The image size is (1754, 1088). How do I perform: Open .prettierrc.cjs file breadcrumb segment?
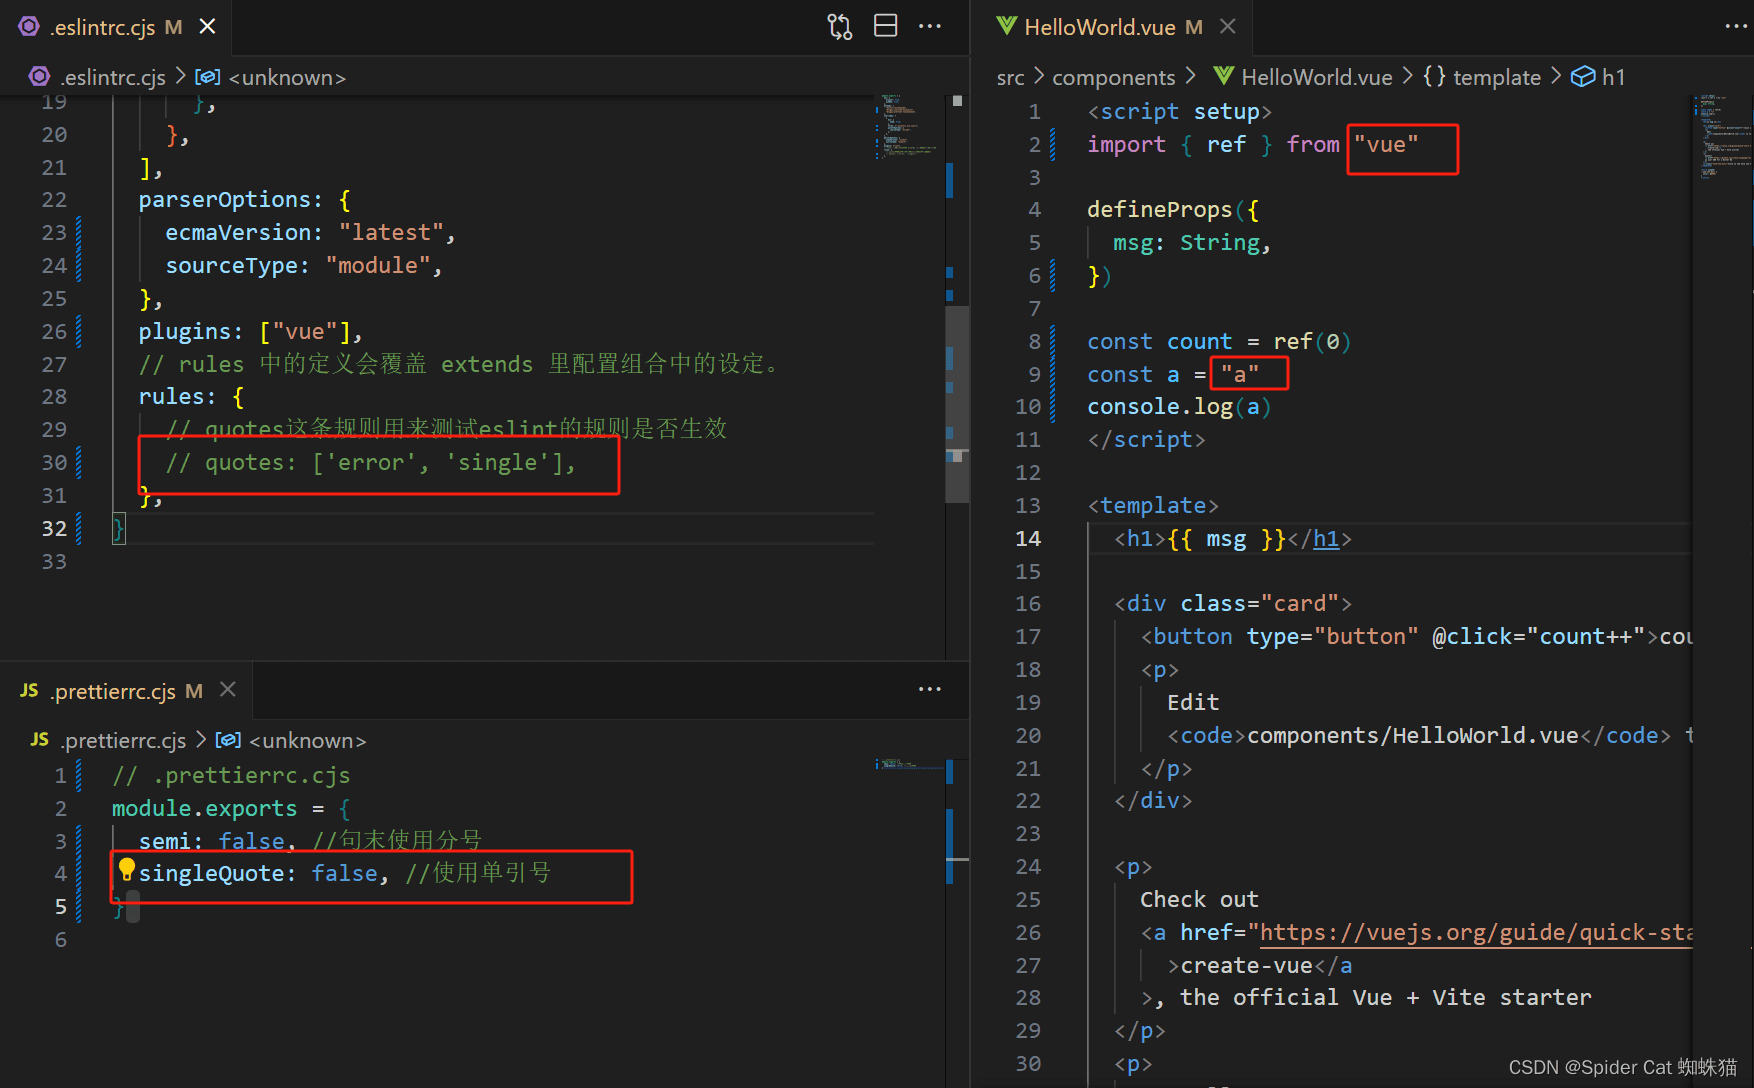pos(123,740)
